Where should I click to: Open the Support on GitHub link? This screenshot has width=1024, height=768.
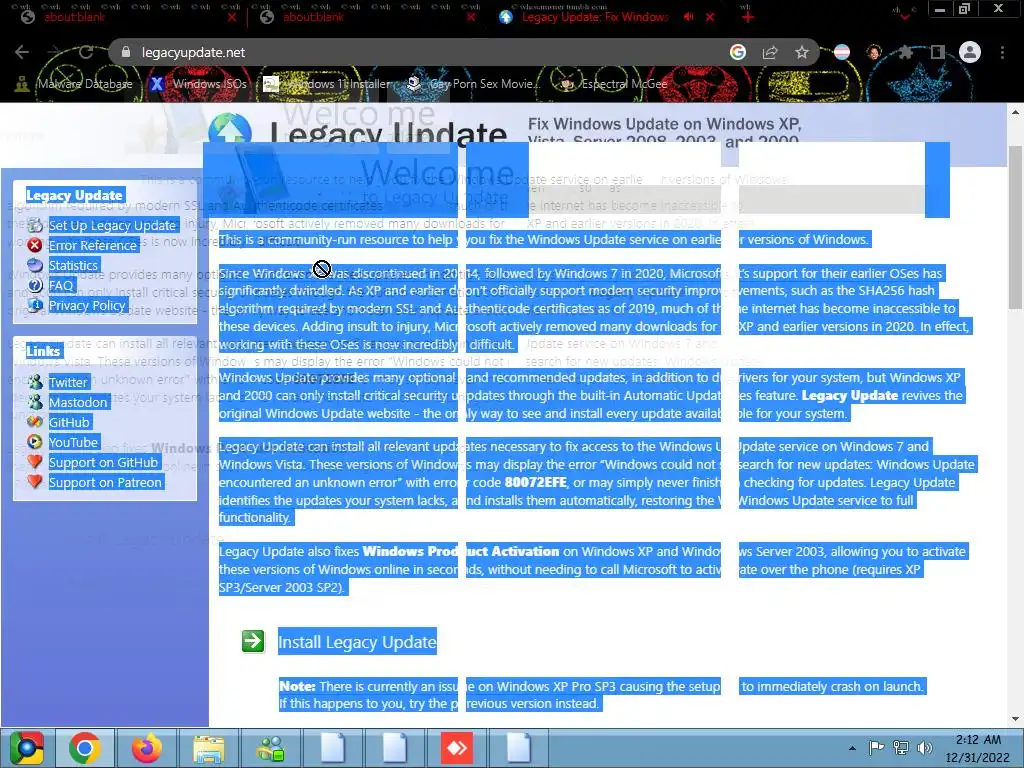pos(103,462)
